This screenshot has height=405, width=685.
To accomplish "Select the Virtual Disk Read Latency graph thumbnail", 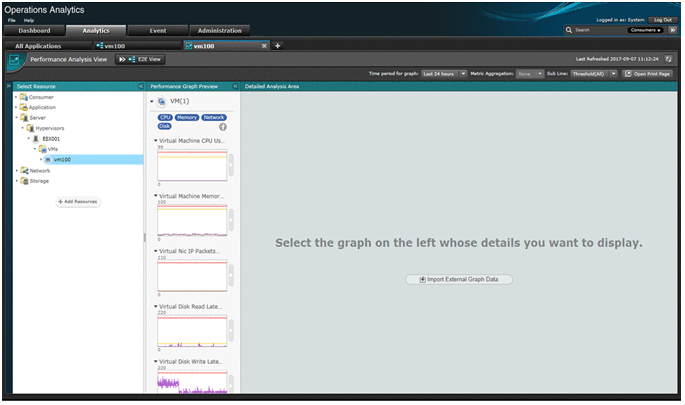I will pos(192,331).
